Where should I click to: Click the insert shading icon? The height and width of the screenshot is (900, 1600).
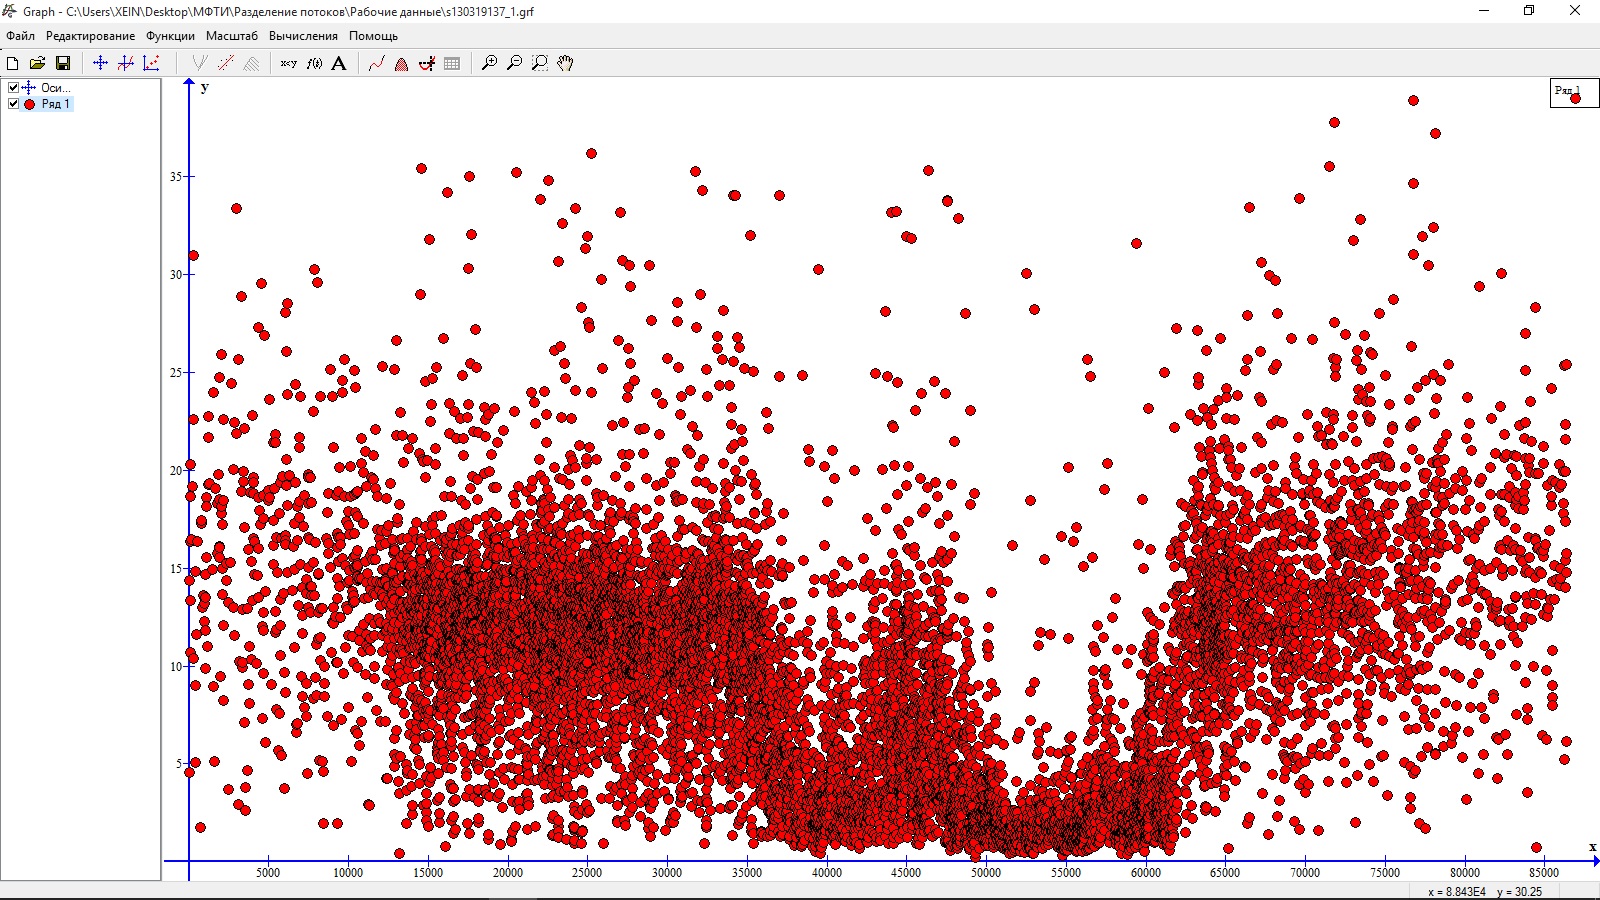pos(251,63)
